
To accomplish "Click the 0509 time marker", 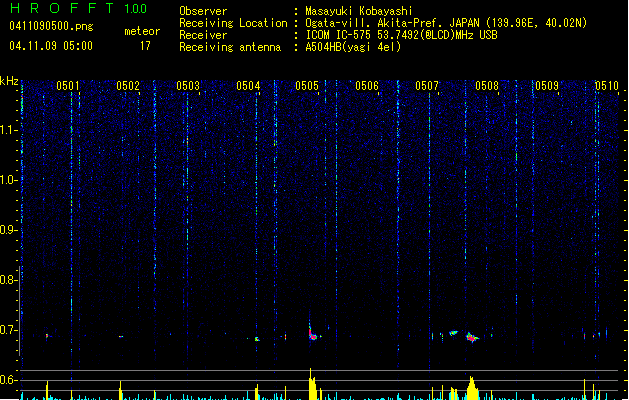I will point(547,86).
